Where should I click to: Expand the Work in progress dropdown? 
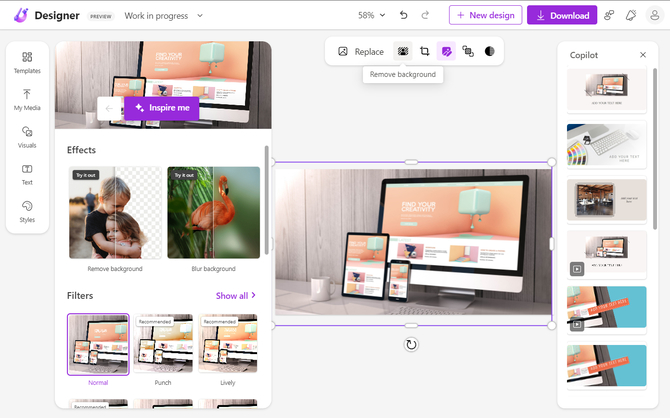coord(164,15)
